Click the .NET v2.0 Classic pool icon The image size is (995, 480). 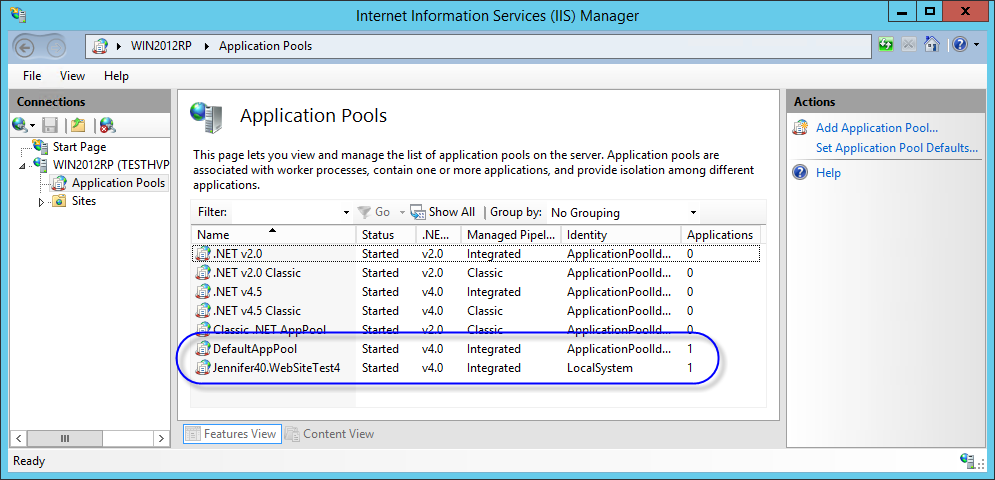[202, 272]
